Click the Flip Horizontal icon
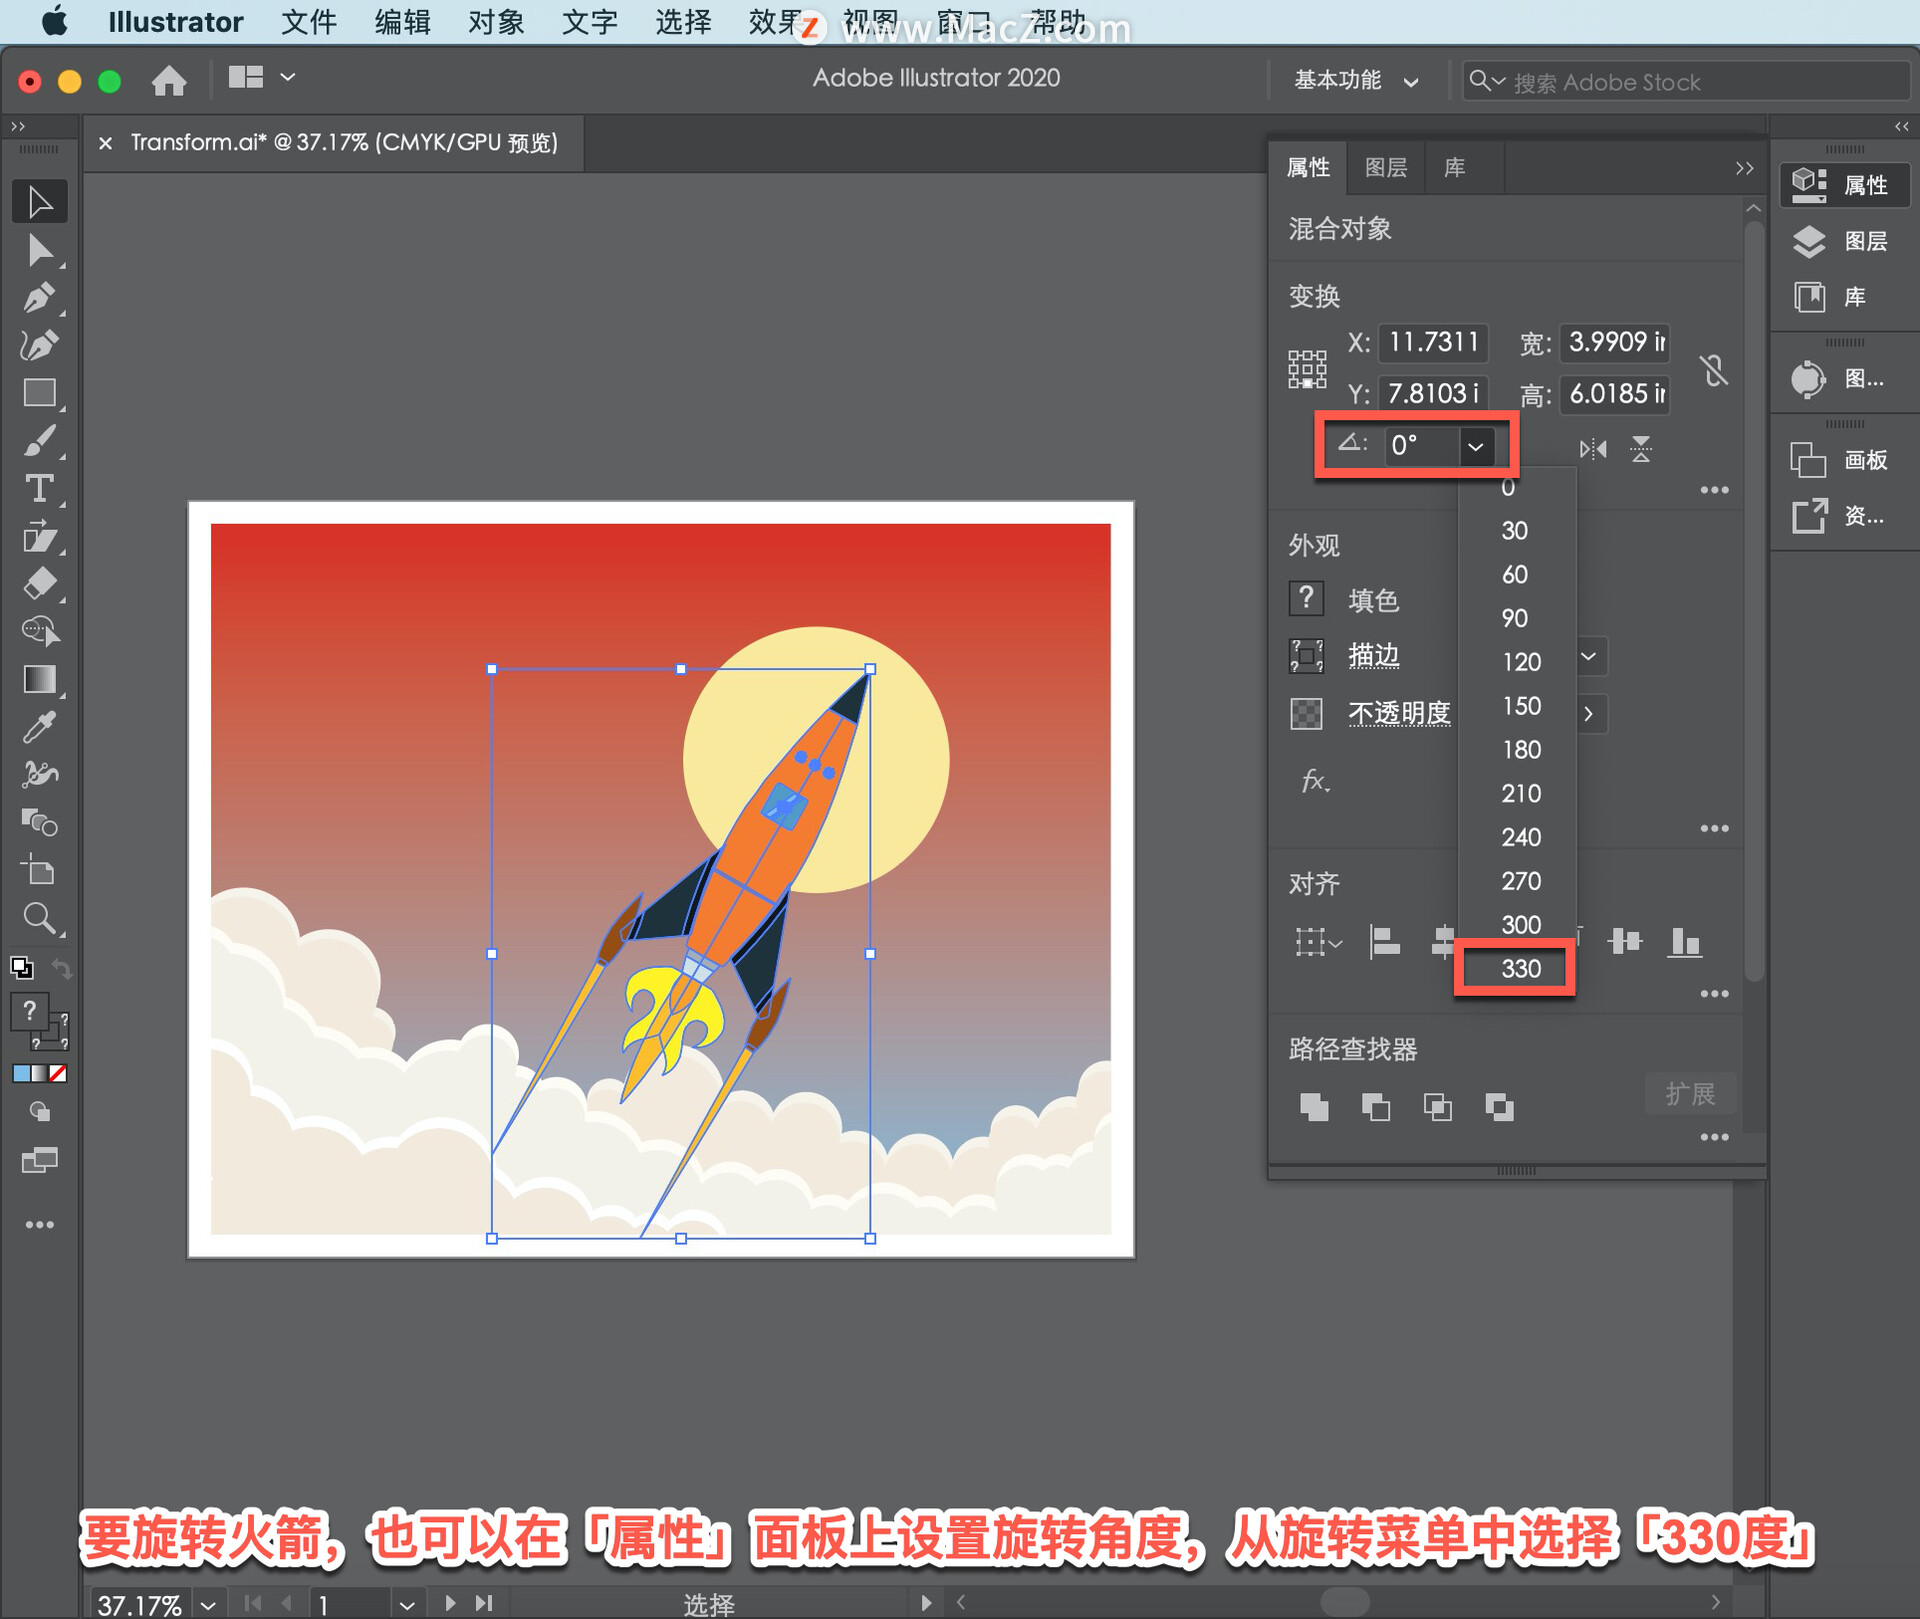The height and width of the screenshot is (1619, 1920). [x=1593, y=449]
